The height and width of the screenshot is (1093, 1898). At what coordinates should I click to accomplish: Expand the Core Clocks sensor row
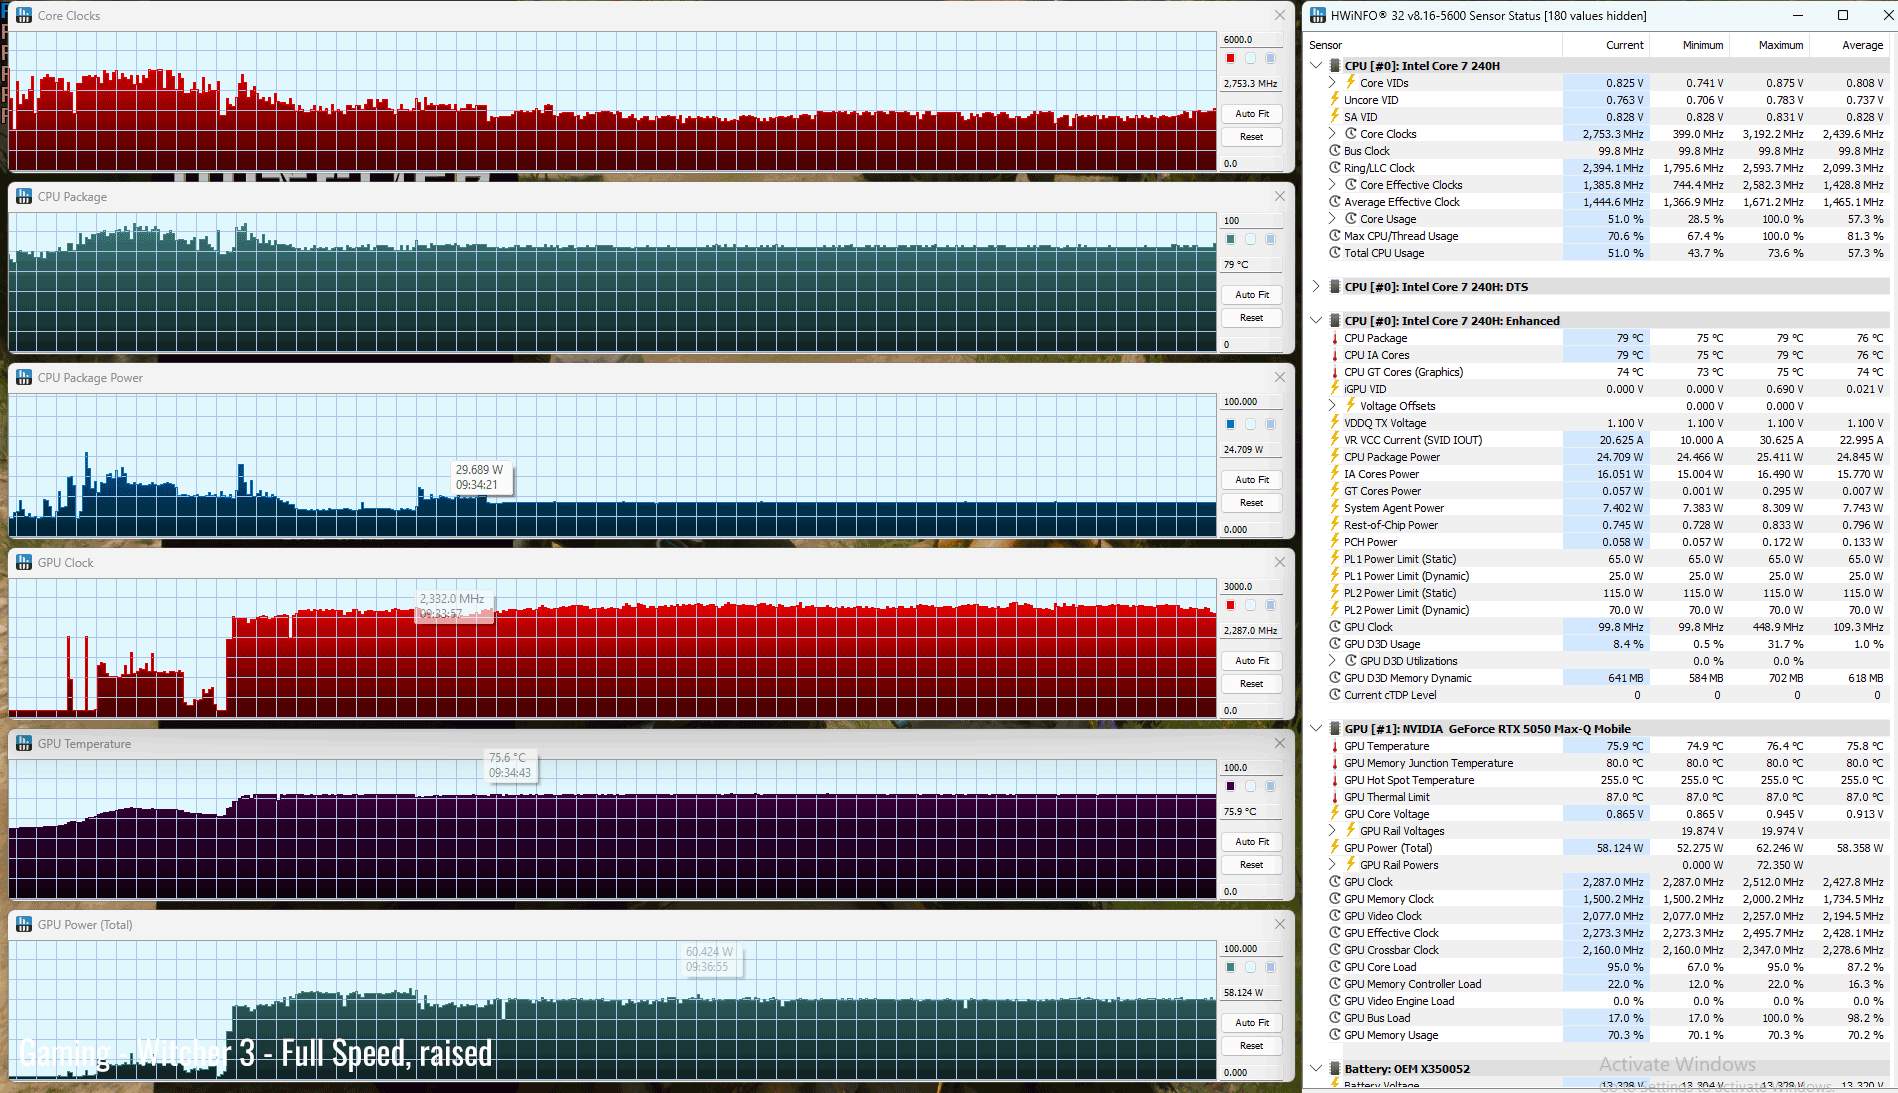1332,134
